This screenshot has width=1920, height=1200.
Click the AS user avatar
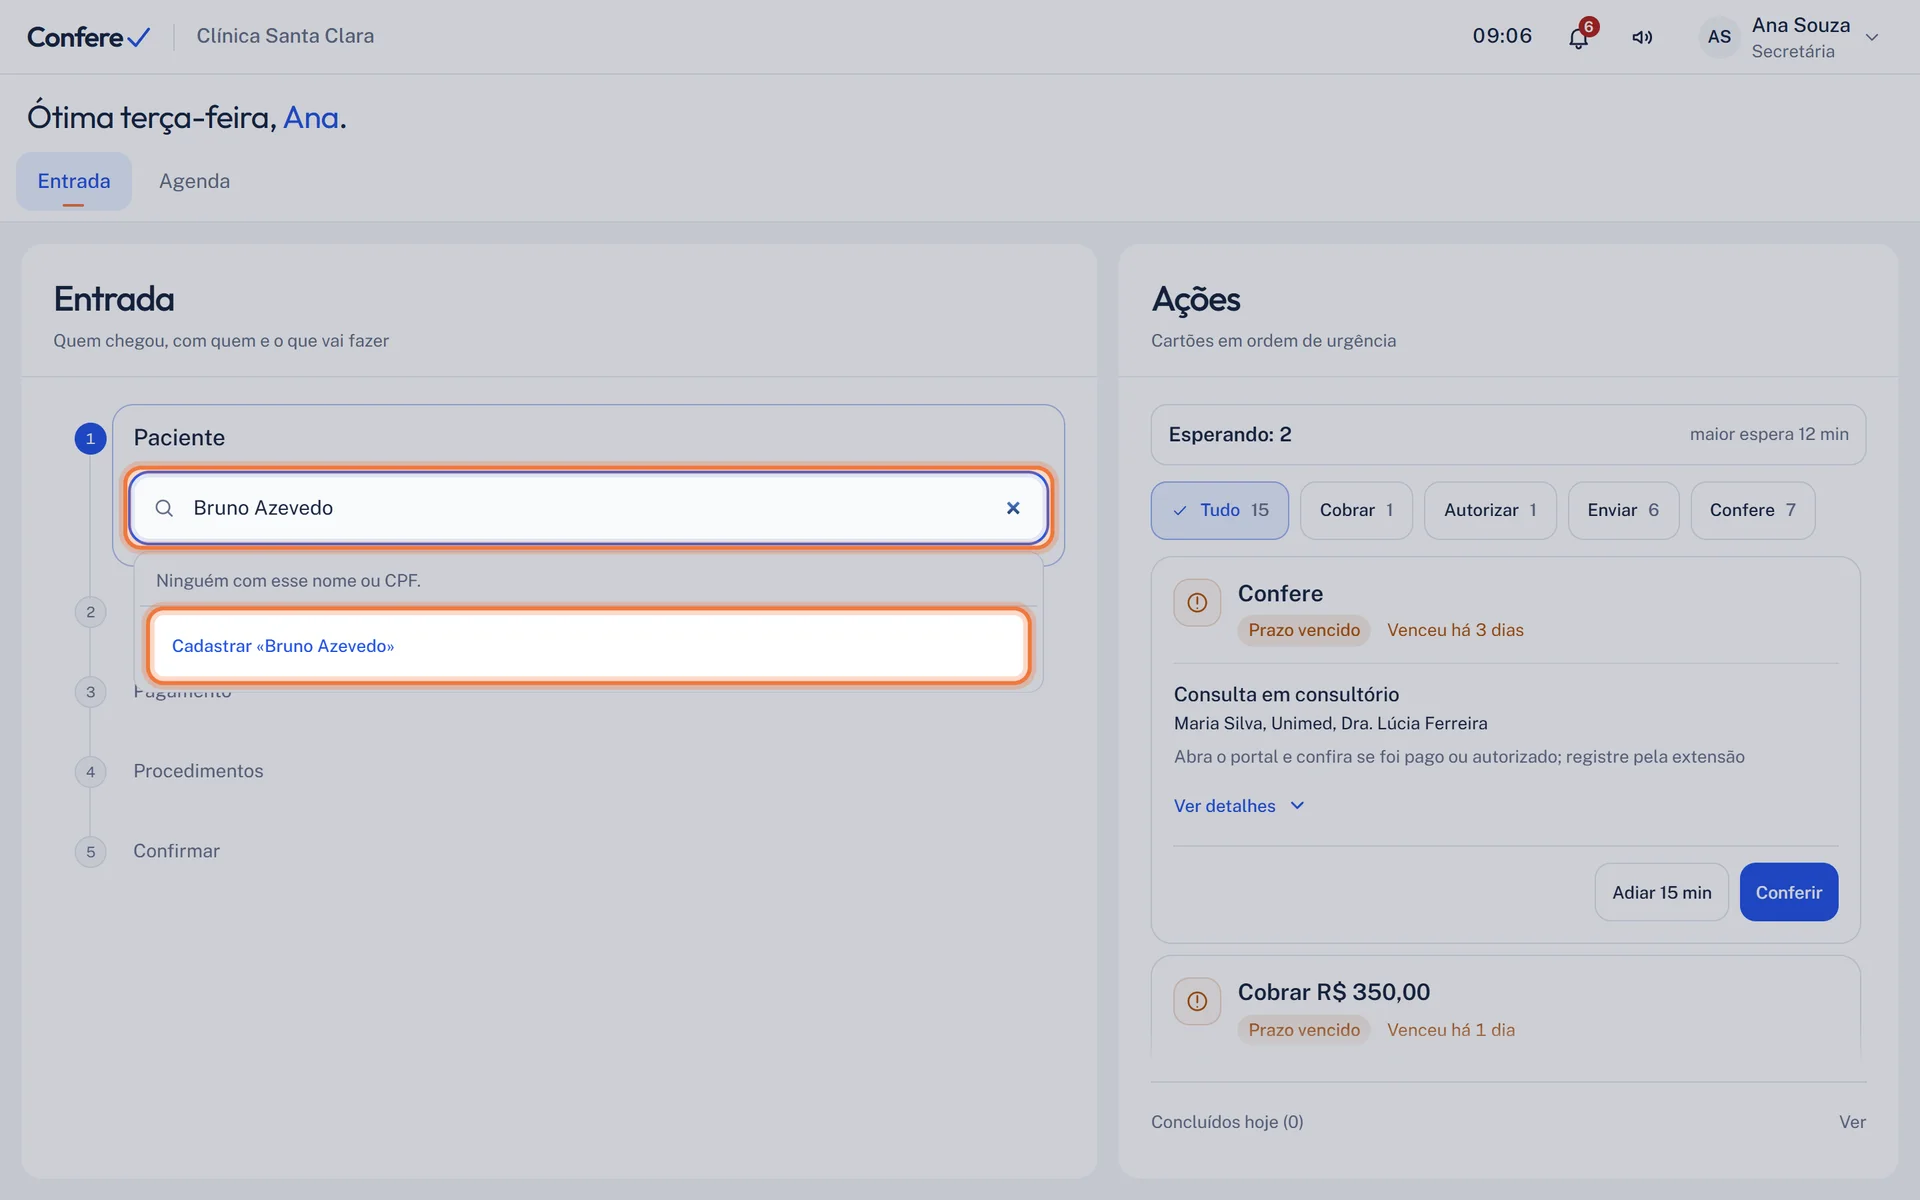(x=1719, y=37)
